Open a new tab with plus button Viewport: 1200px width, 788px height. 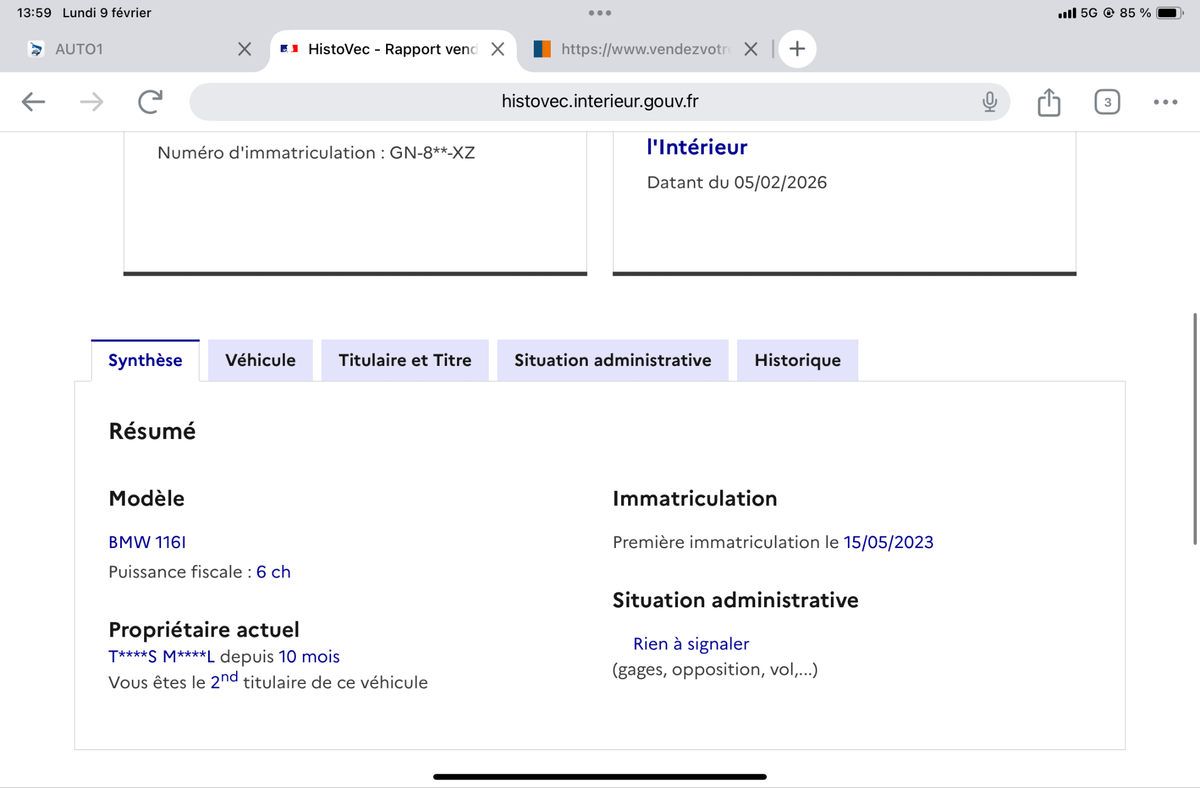[797, 48]
